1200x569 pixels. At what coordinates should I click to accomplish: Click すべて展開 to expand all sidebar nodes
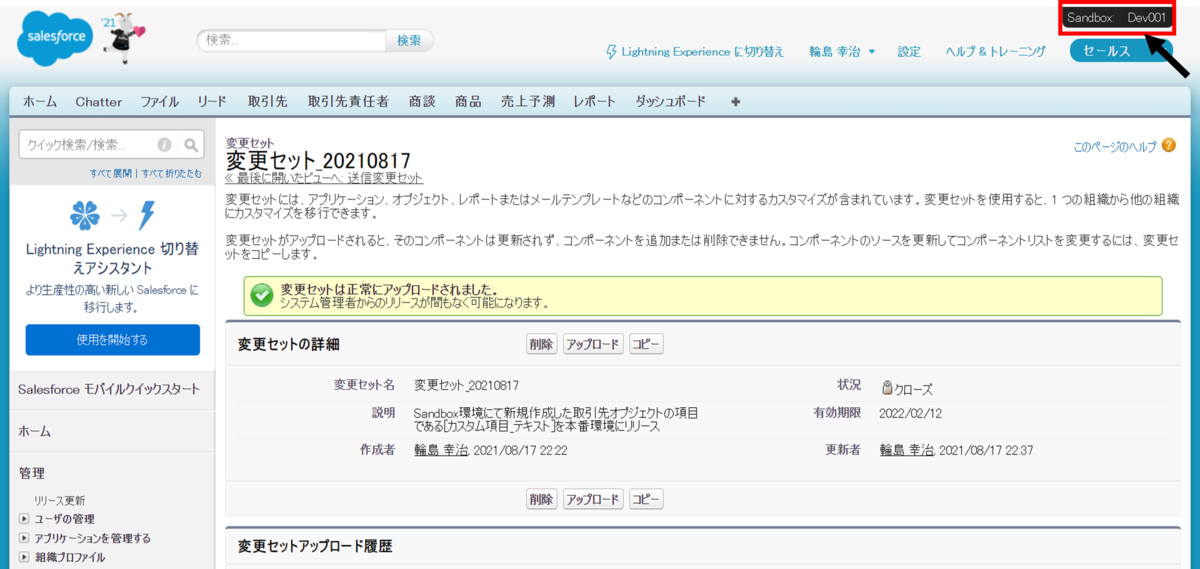tap(110, 173)
